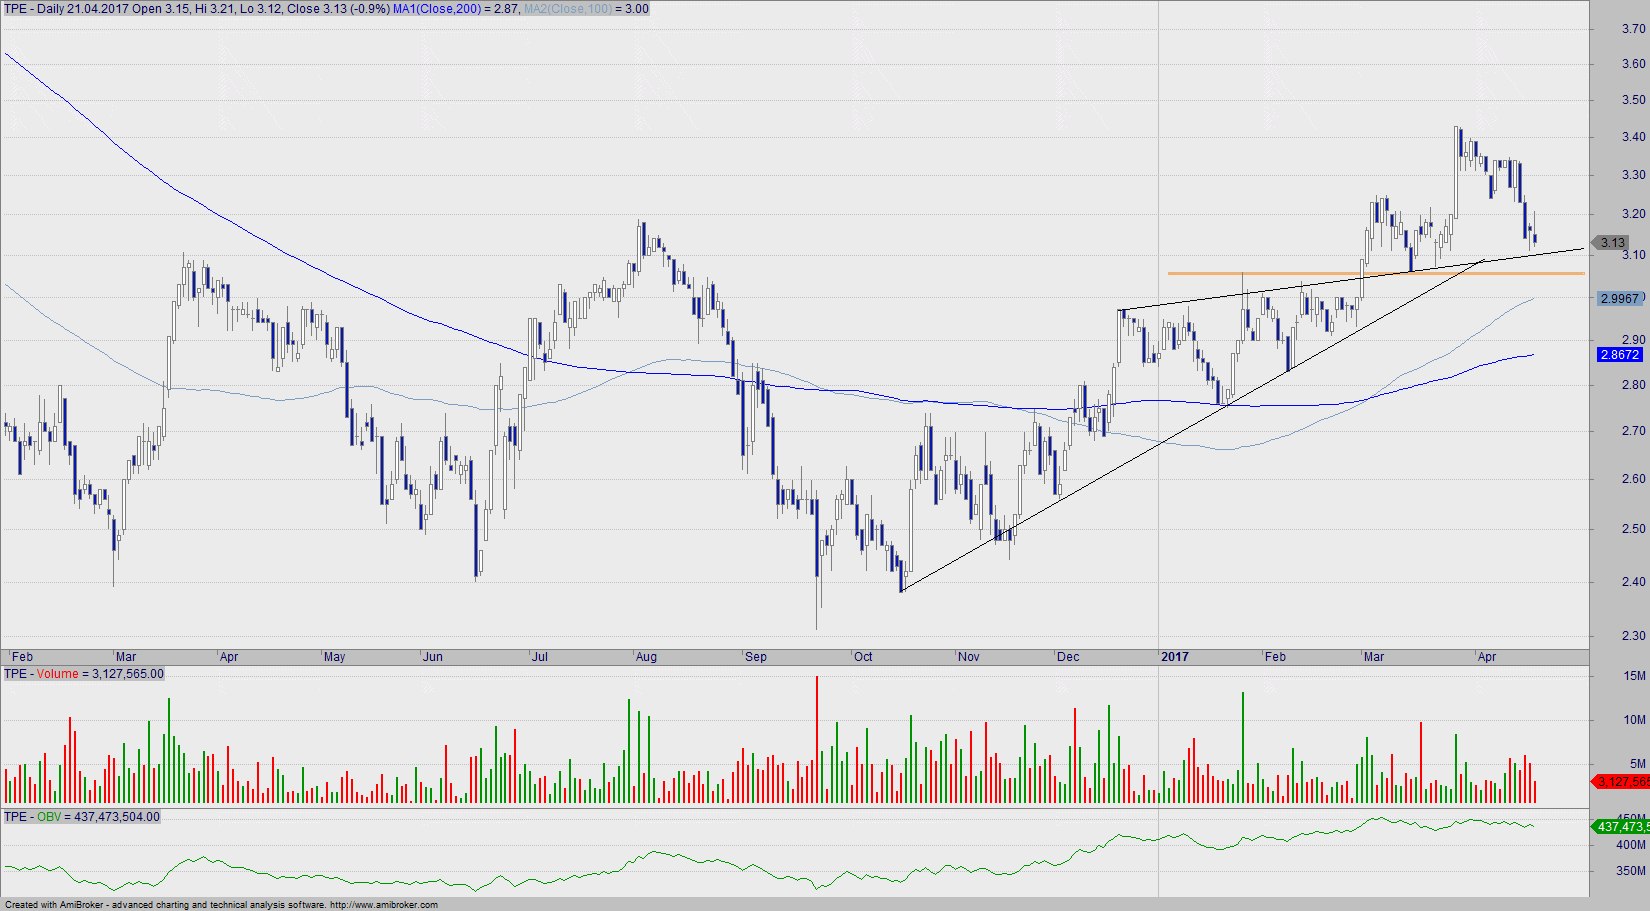Viewport: 1650px width, 911px height.
Task: Click the Aug month marker on time axis
Action: click(x=646, y=657)
